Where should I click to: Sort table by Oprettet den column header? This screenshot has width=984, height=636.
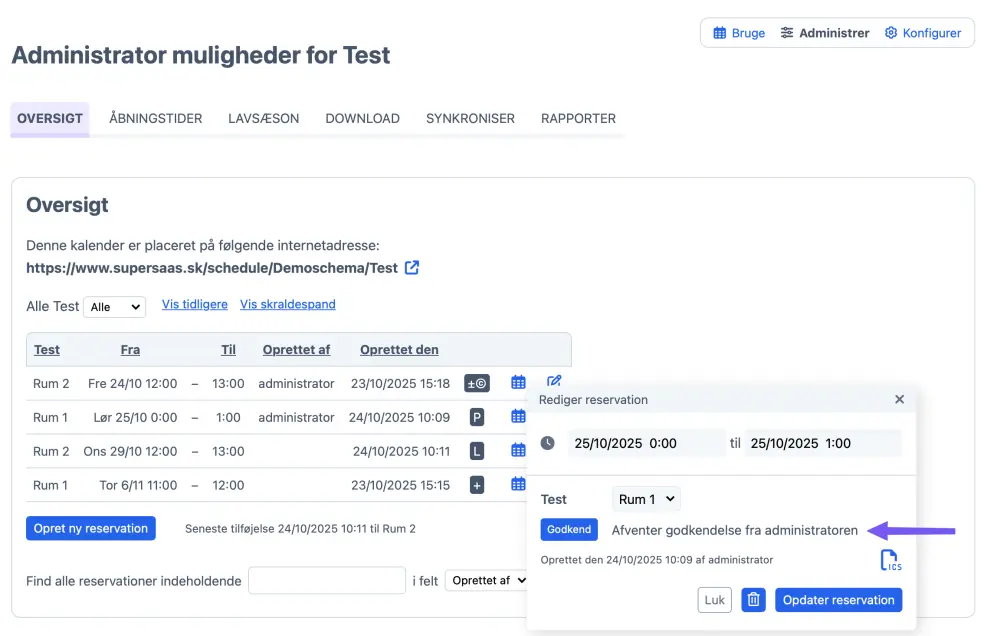(399, 350)
